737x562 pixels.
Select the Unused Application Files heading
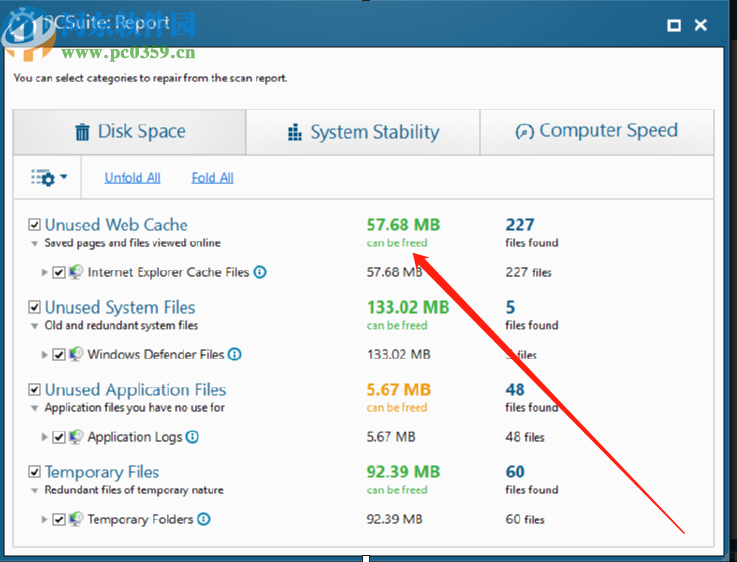click(x=135, y=390)
